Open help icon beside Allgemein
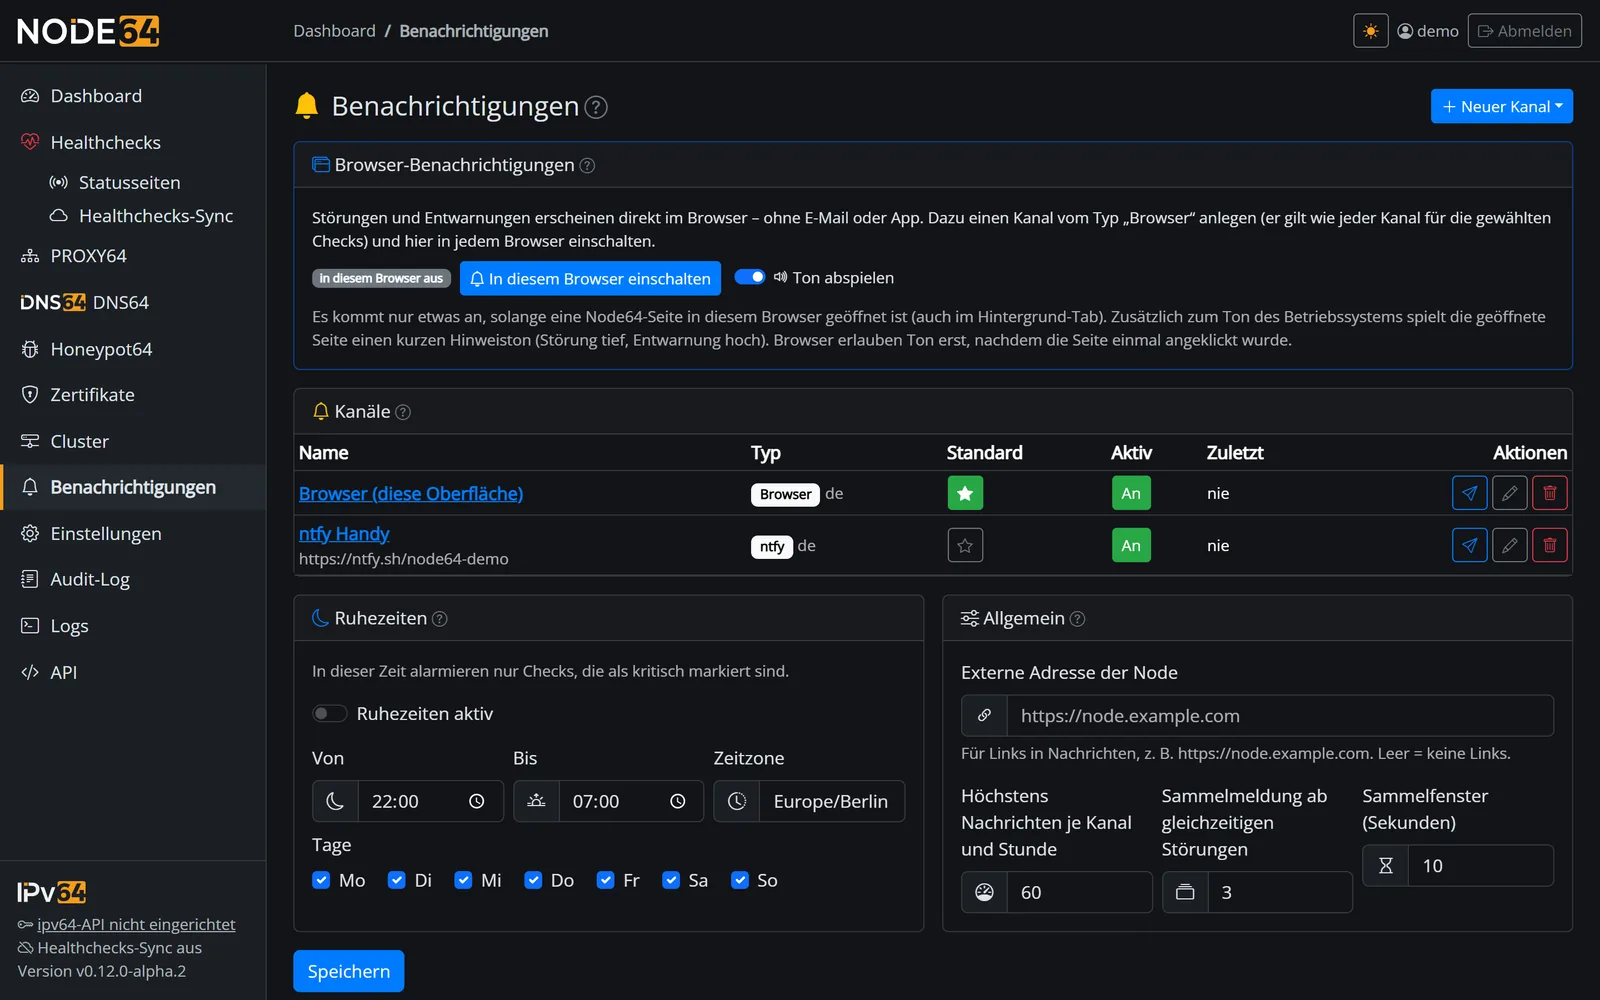 1077,619
